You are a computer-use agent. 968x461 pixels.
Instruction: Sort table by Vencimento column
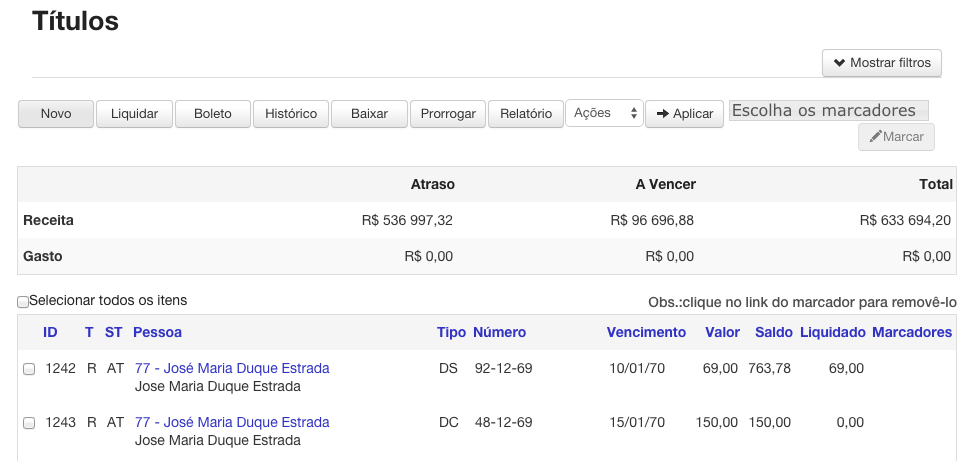coord(646,333)
